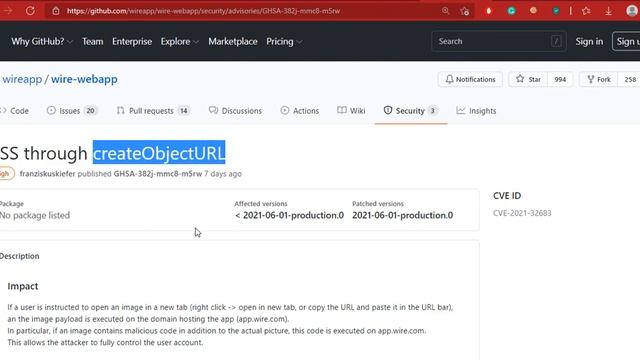Open the wireapp owner link
Screen dimensions: 640x360
tap(22, 79)
